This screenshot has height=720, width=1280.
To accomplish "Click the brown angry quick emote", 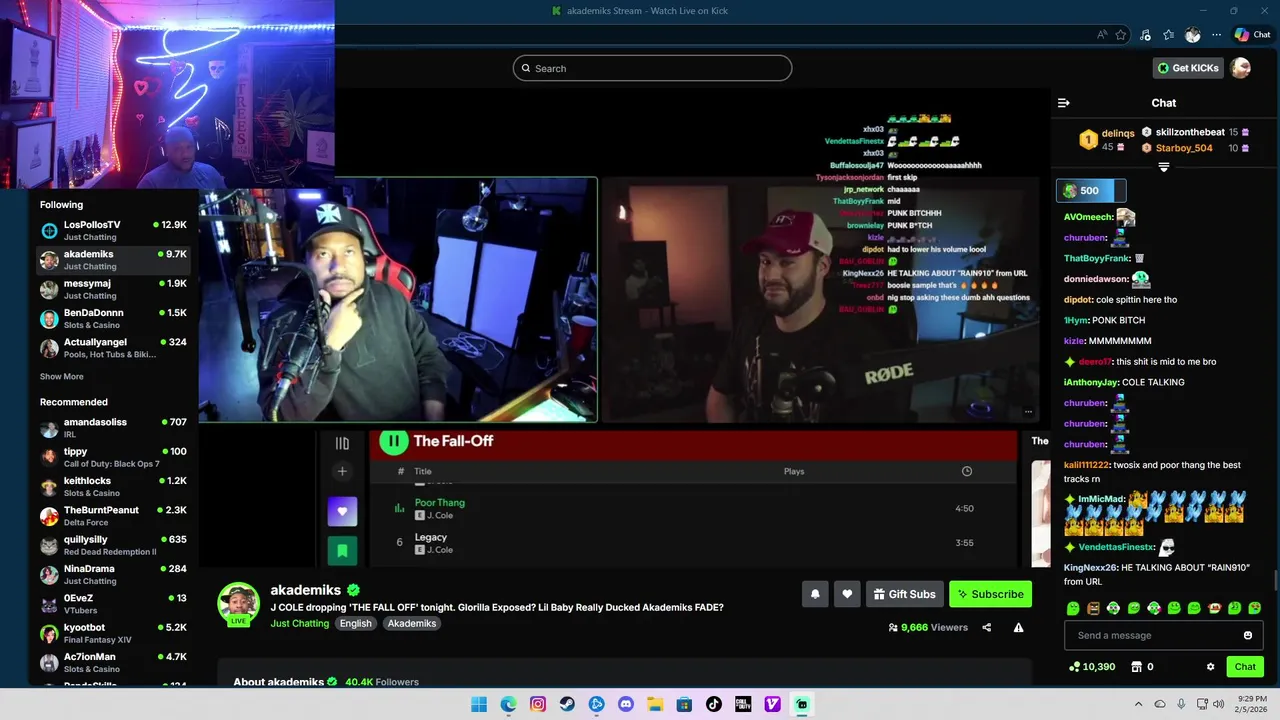I will (x=1093, y=608).
